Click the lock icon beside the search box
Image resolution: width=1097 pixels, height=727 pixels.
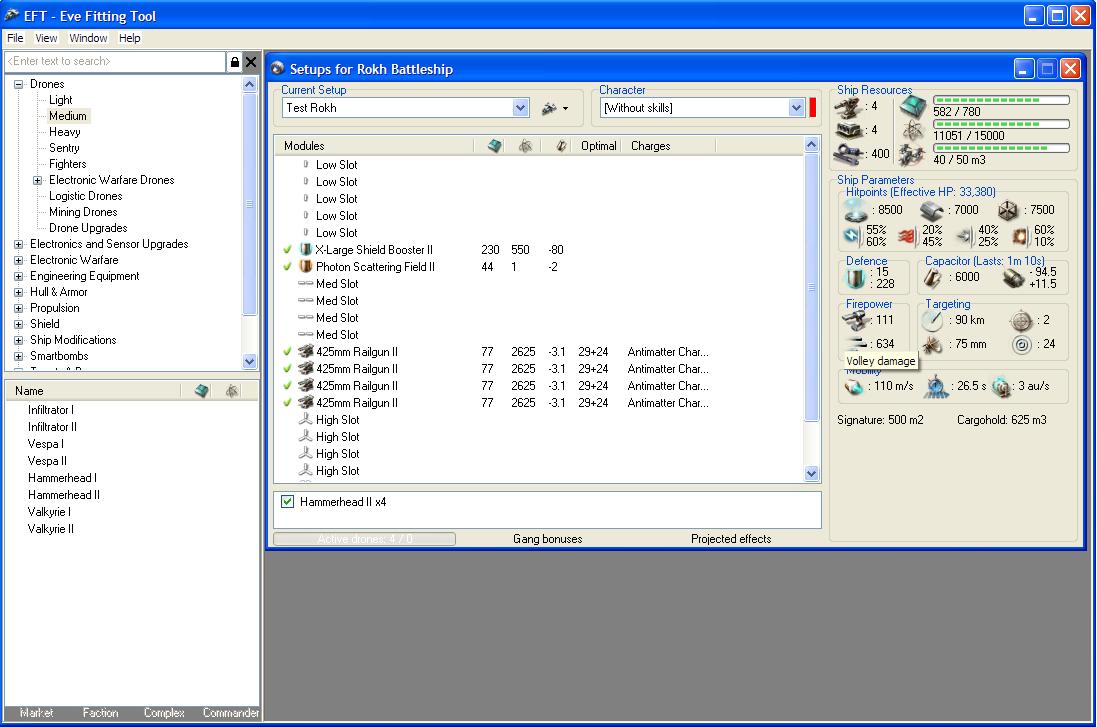tap(235, 62)
